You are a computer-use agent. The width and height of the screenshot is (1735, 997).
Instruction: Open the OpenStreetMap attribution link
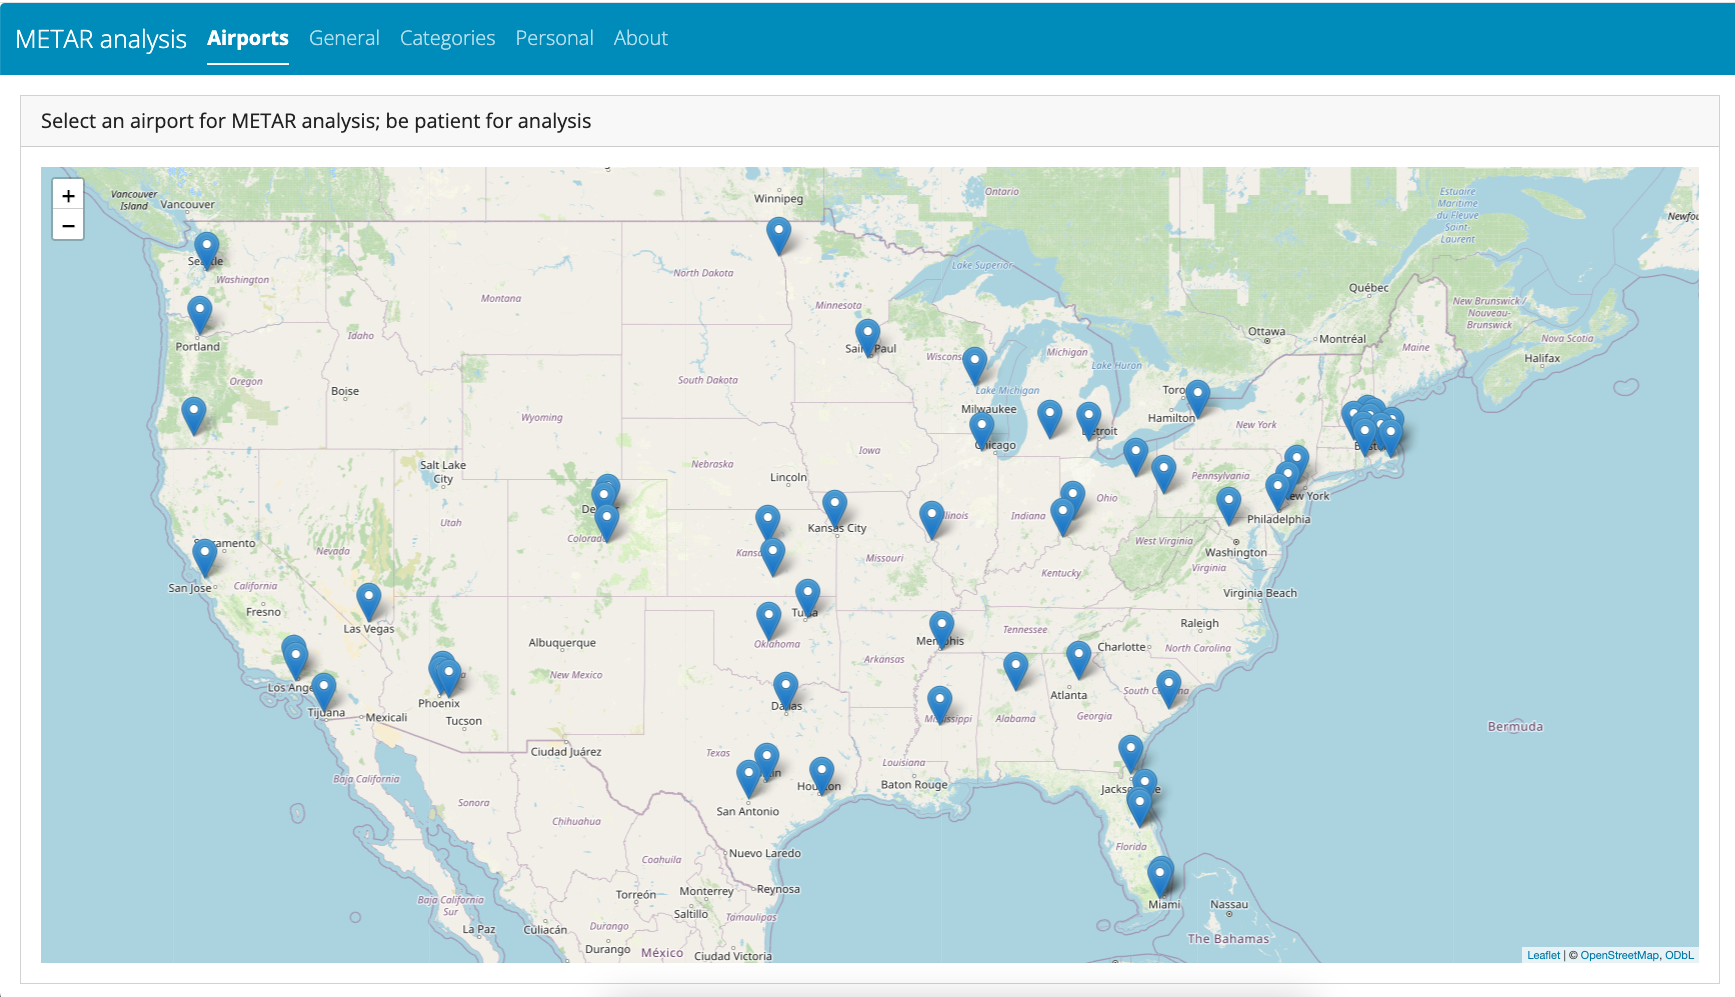[x=1619, y=955]
